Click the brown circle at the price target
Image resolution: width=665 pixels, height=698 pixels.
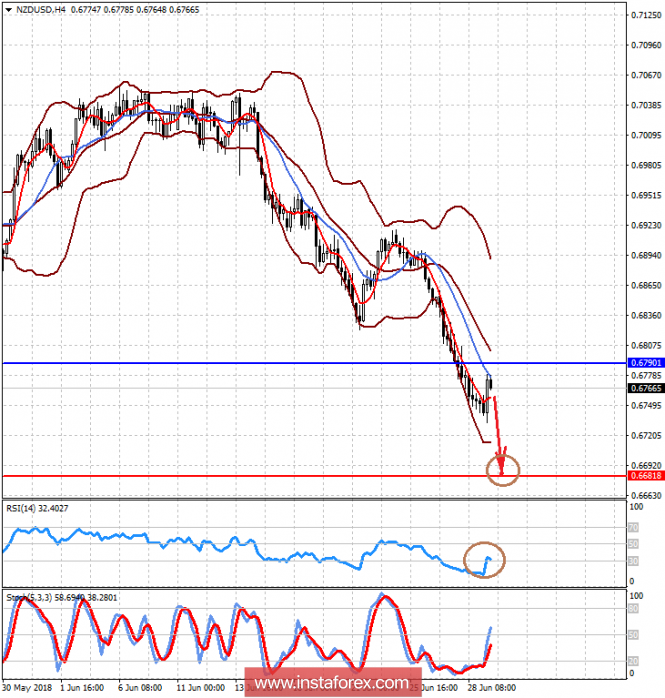tap(504, 468)
